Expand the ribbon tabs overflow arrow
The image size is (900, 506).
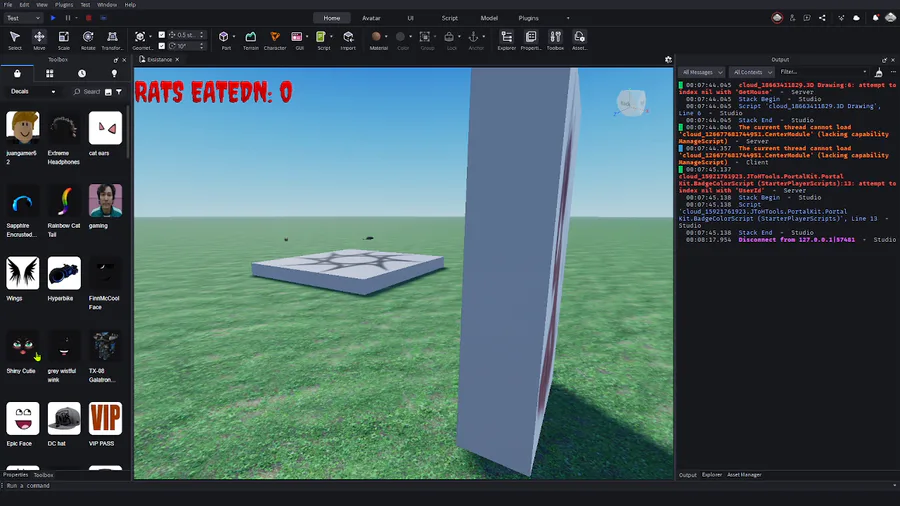568,18
